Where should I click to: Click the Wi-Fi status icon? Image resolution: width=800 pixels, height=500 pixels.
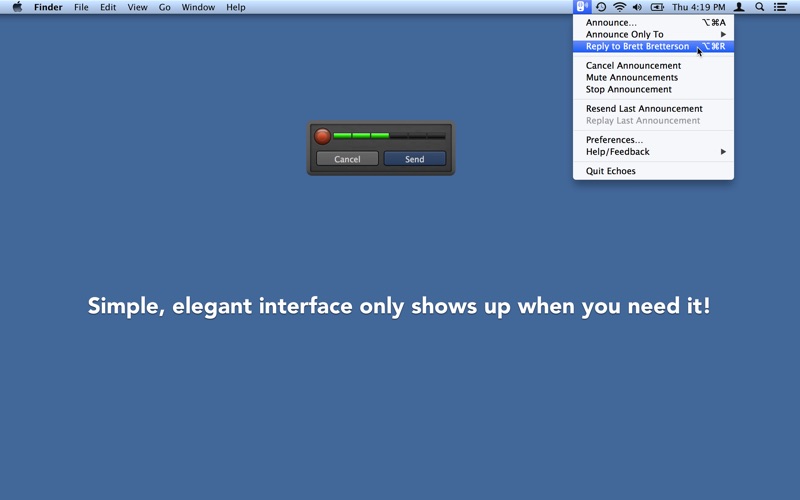click(619, 7)
